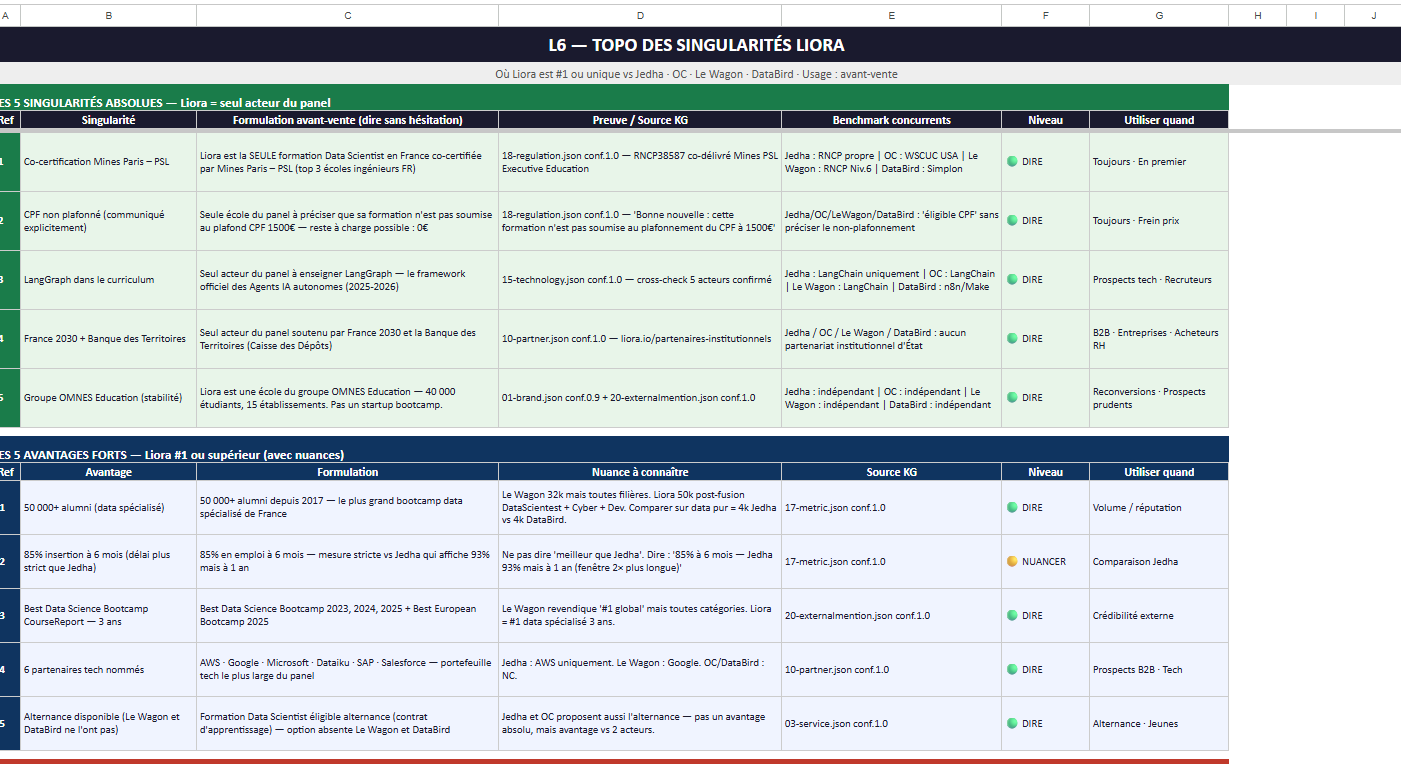The image size is (1401, 764).
Task: Click the green status dot beside Co-certification Mines Paris
Action: [1012, 161]
